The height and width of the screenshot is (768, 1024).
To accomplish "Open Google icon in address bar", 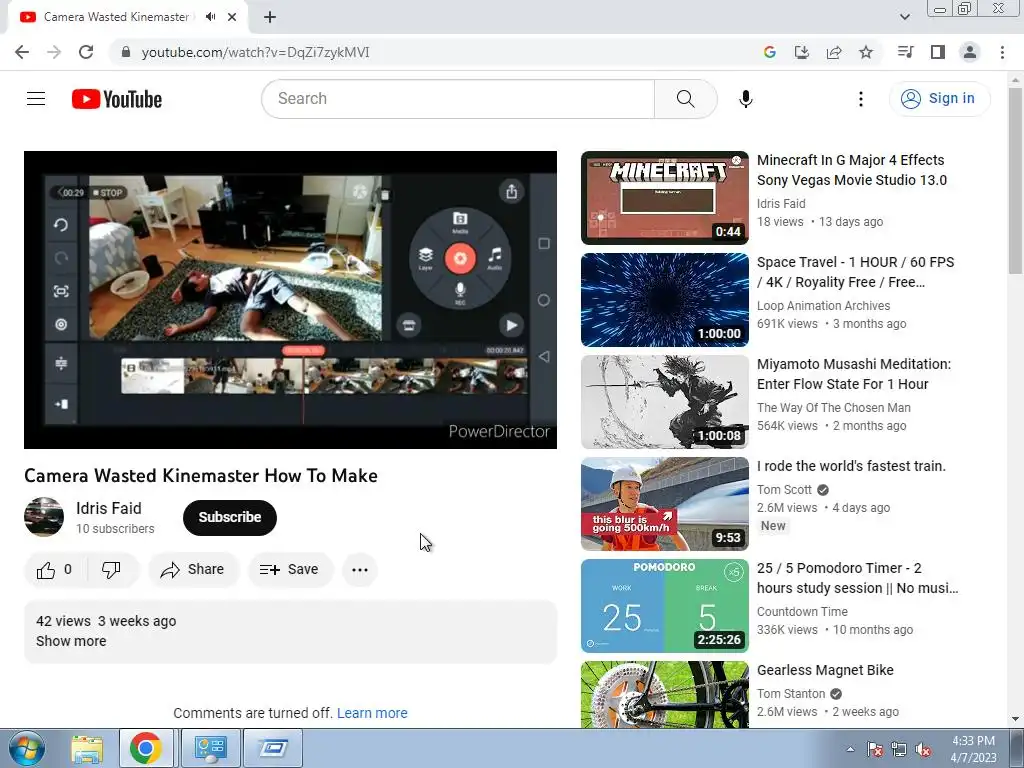I will click(x=770, y=52).
